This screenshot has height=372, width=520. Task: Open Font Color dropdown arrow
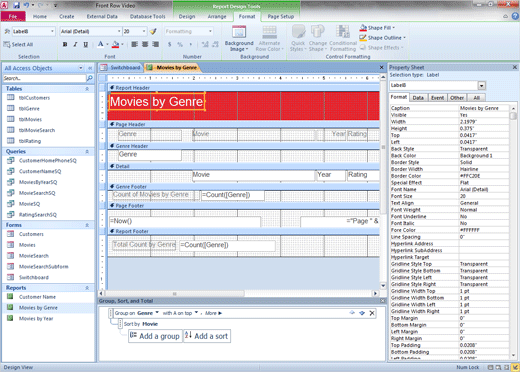tap(107, 44)
